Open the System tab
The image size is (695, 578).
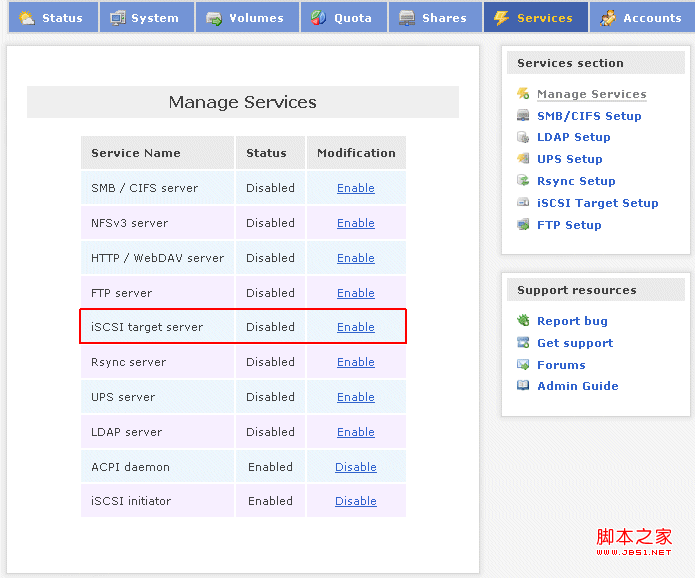[x=144, y=18]
